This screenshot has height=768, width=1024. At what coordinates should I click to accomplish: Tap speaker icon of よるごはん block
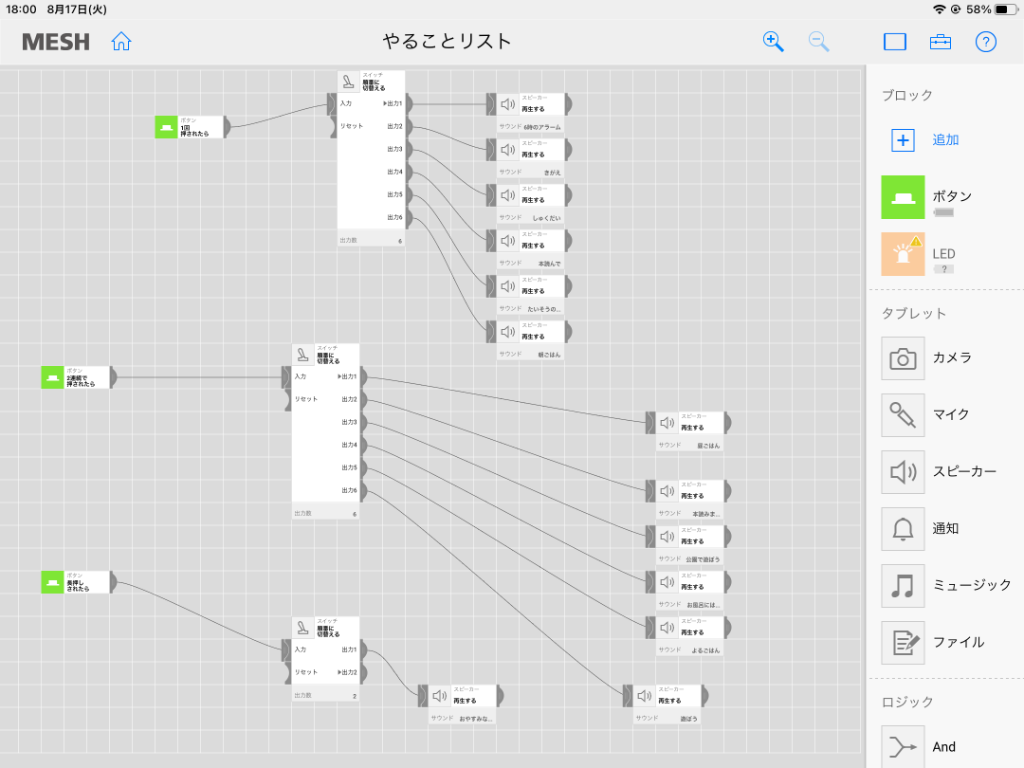click(x=667, y=628)
